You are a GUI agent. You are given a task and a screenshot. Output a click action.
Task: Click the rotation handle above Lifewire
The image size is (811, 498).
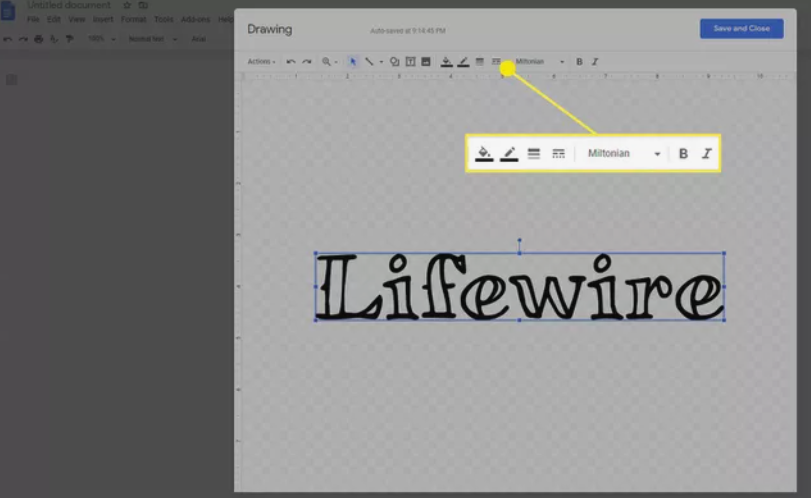pos(519,240)
